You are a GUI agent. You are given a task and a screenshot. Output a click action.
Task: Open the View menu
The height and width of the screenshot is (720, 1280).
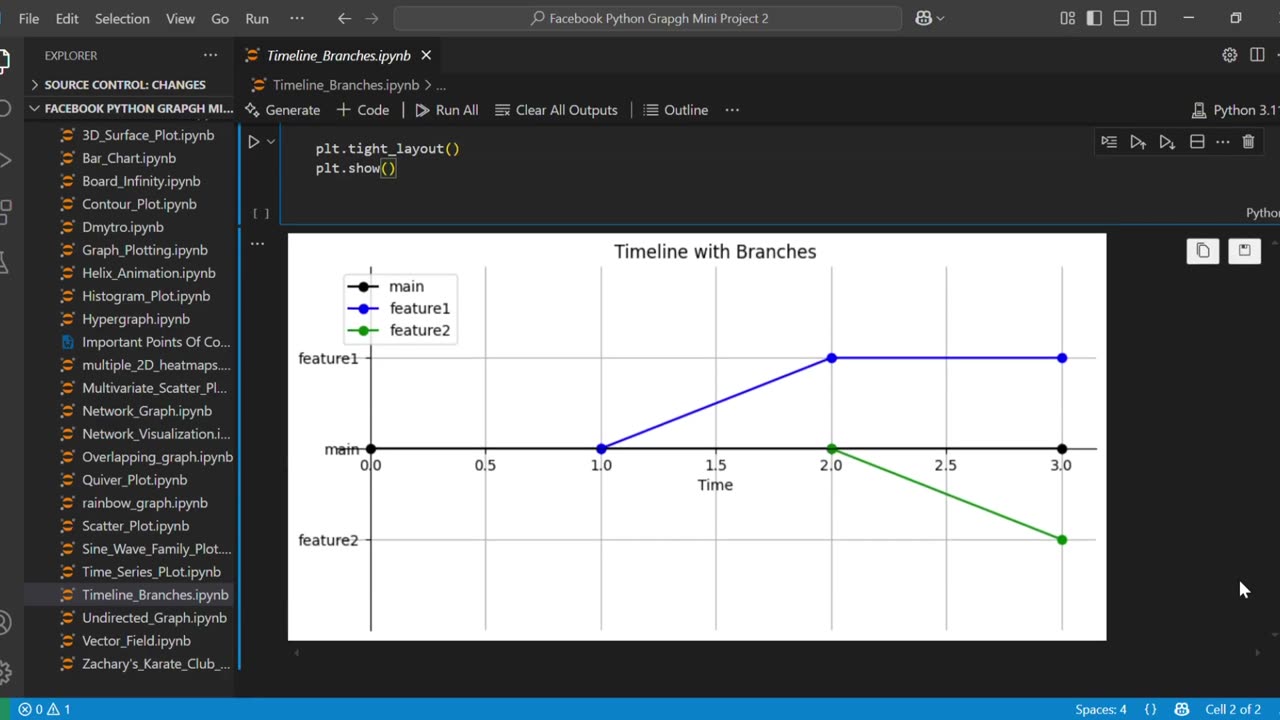180,18
